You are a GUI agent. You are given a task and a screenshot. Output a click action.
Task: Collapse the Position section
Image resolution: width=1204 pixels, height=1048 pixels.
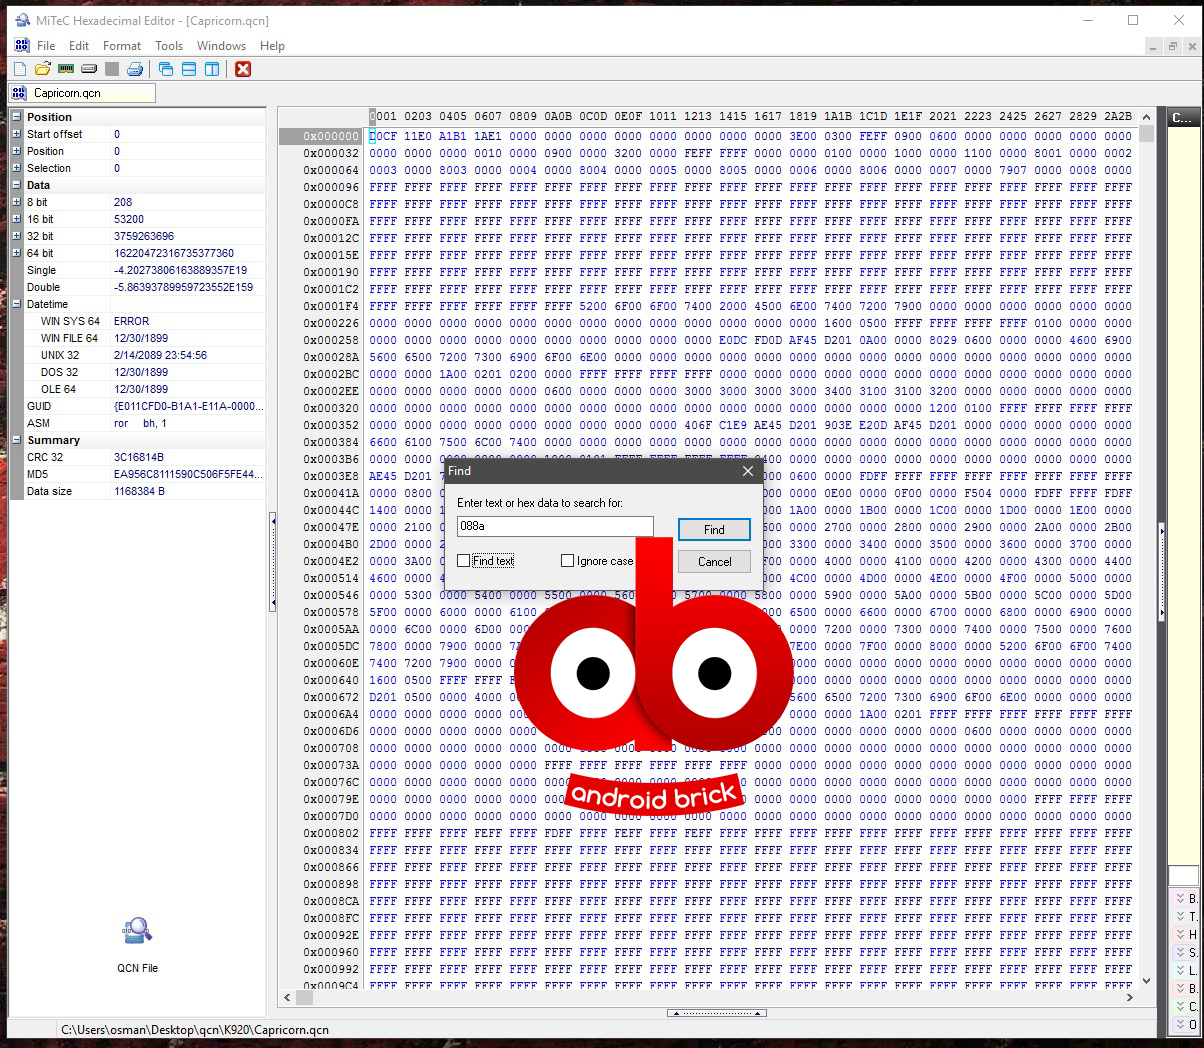[x=17, y=117]
